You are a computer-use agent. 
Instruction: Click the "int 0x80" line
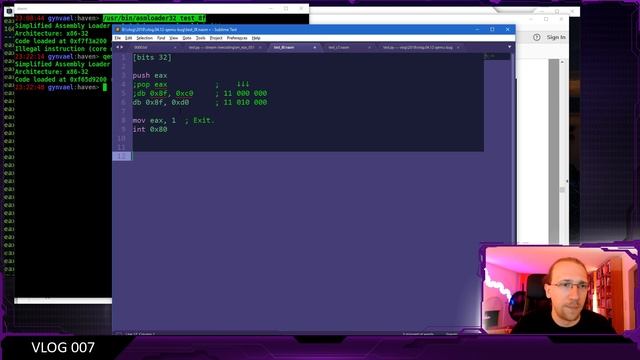[150, 129]
